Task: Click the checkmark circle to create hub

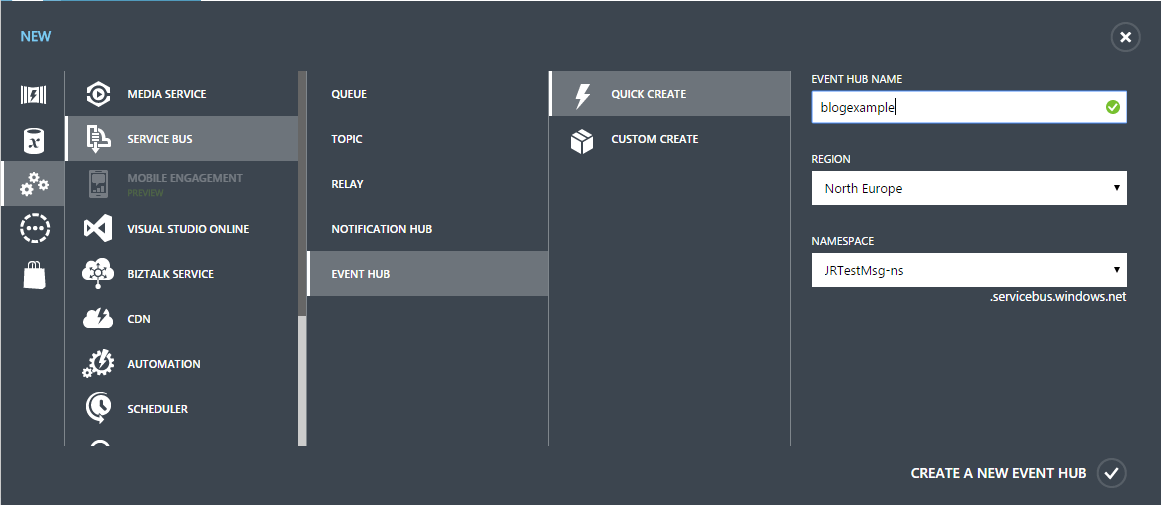Action: pos(1111,472)
